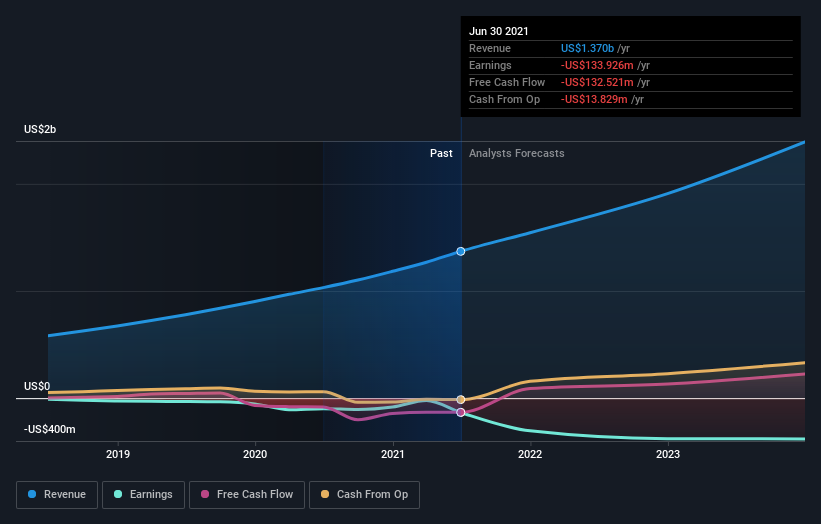This screenshot has height=524, width=821.
Task: Click the blue Revenue legend dot
Action: pyautogui.click(x=32, y=494)
